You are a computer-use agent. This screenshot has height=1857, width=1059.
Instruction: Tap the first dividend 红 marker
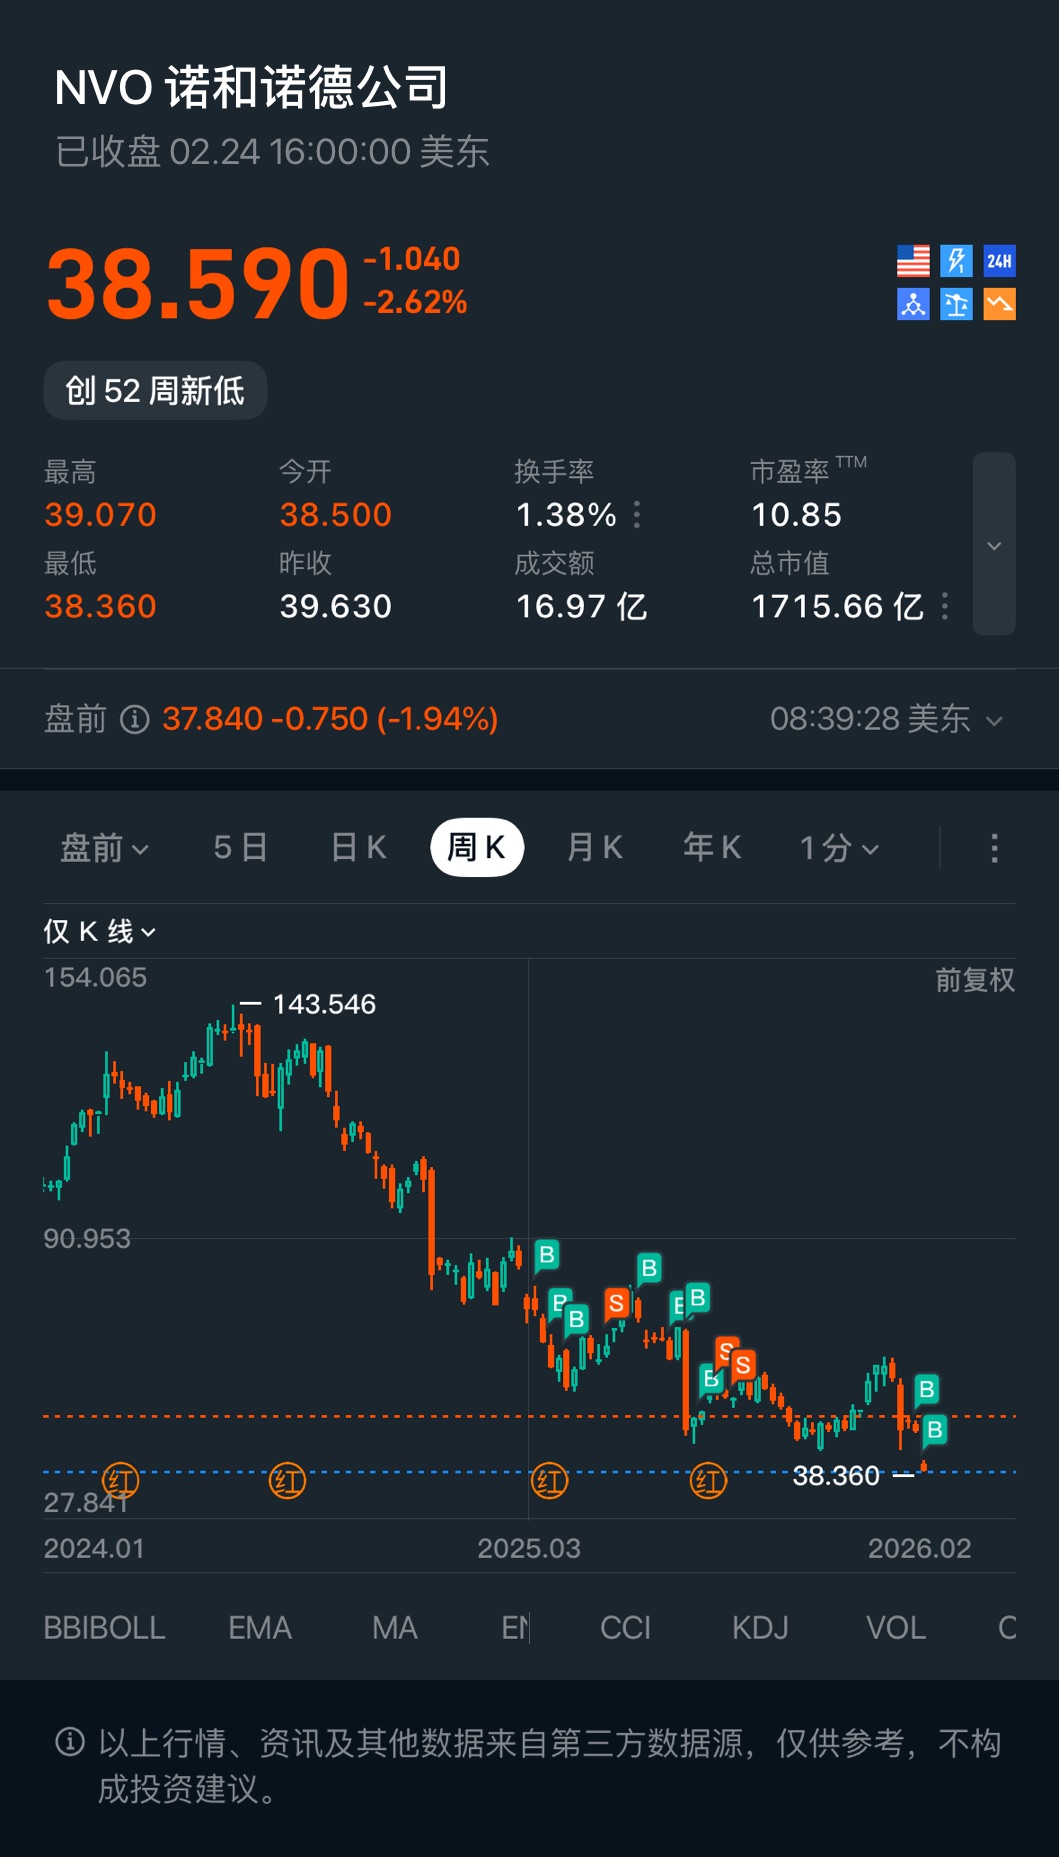pyautogui.click(x=121, y=1480)
